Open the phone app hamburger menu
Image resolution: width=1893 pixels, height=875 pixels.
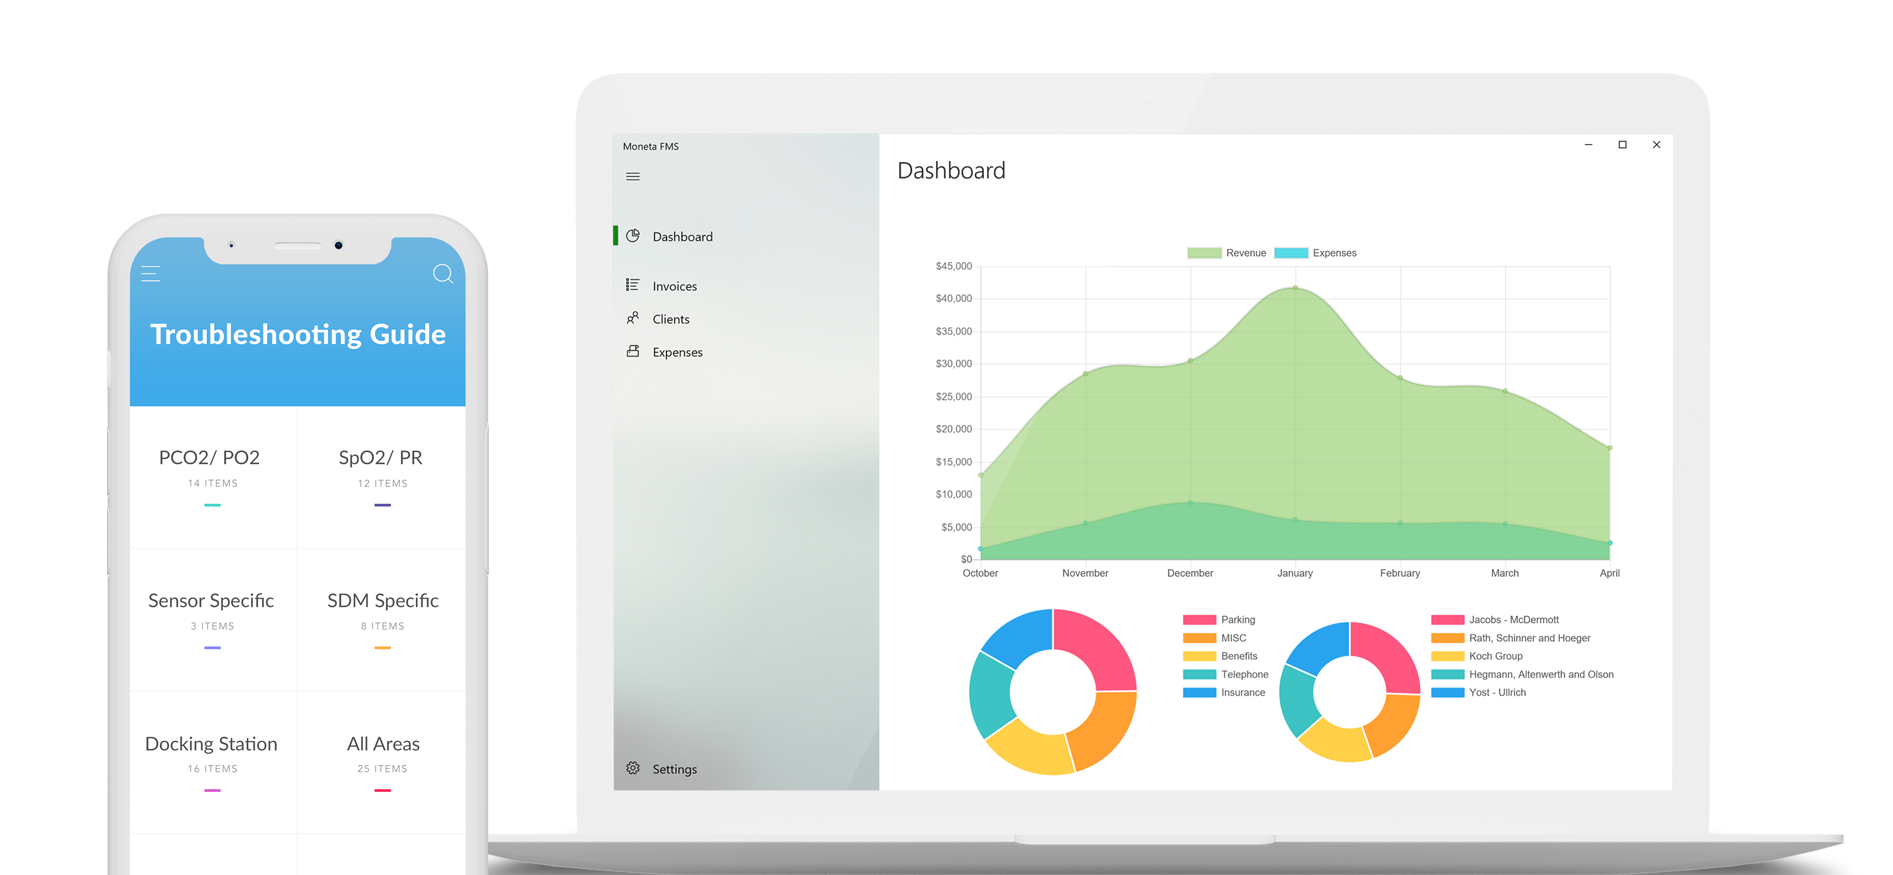[151, 274]
